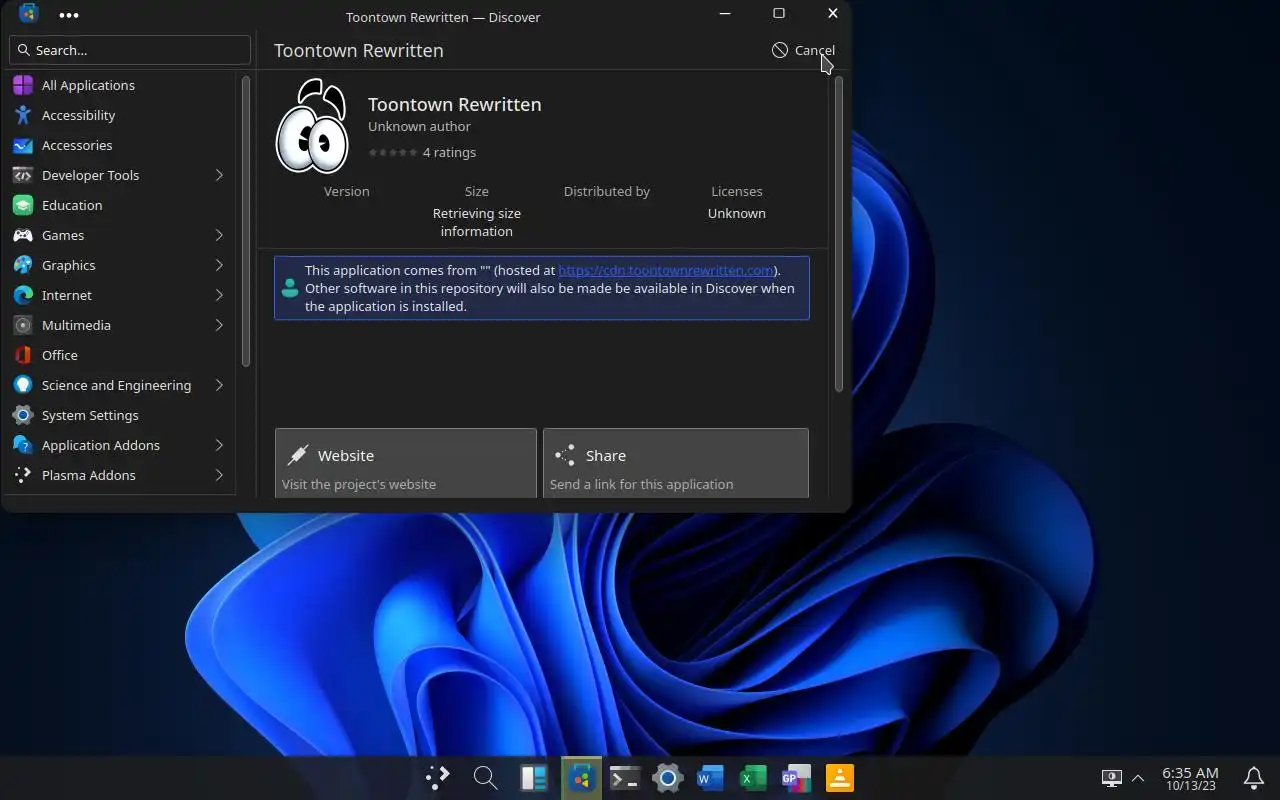Click the 'Retrieving size information' text
Screen dimensions: 1280x800
pos(477,222)
